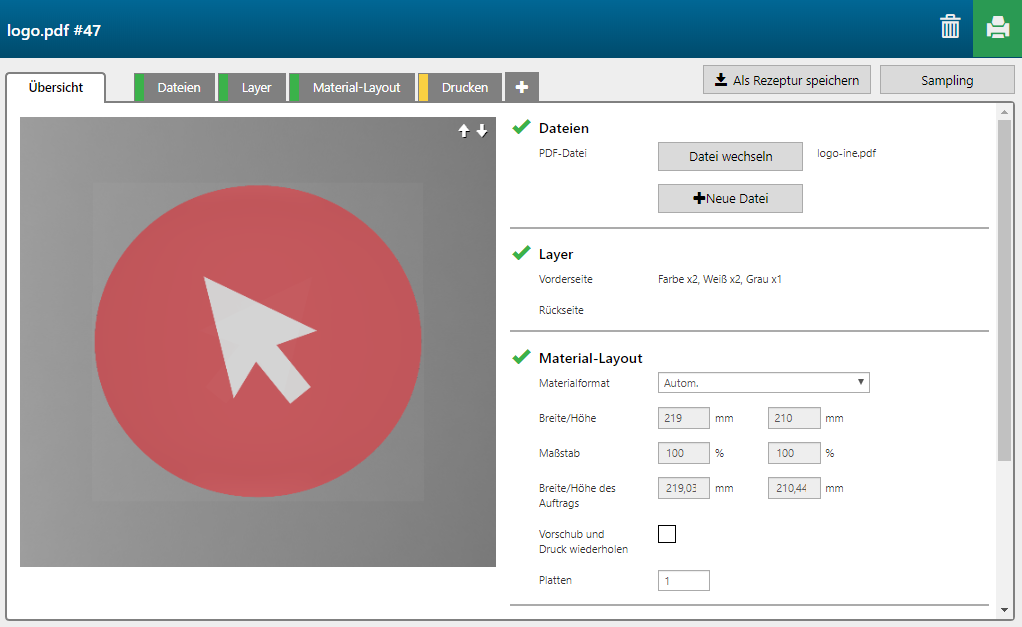Viewport: 1022px width, 627px height.
Task: Open the Sampling button
Action: click(946, 80)
